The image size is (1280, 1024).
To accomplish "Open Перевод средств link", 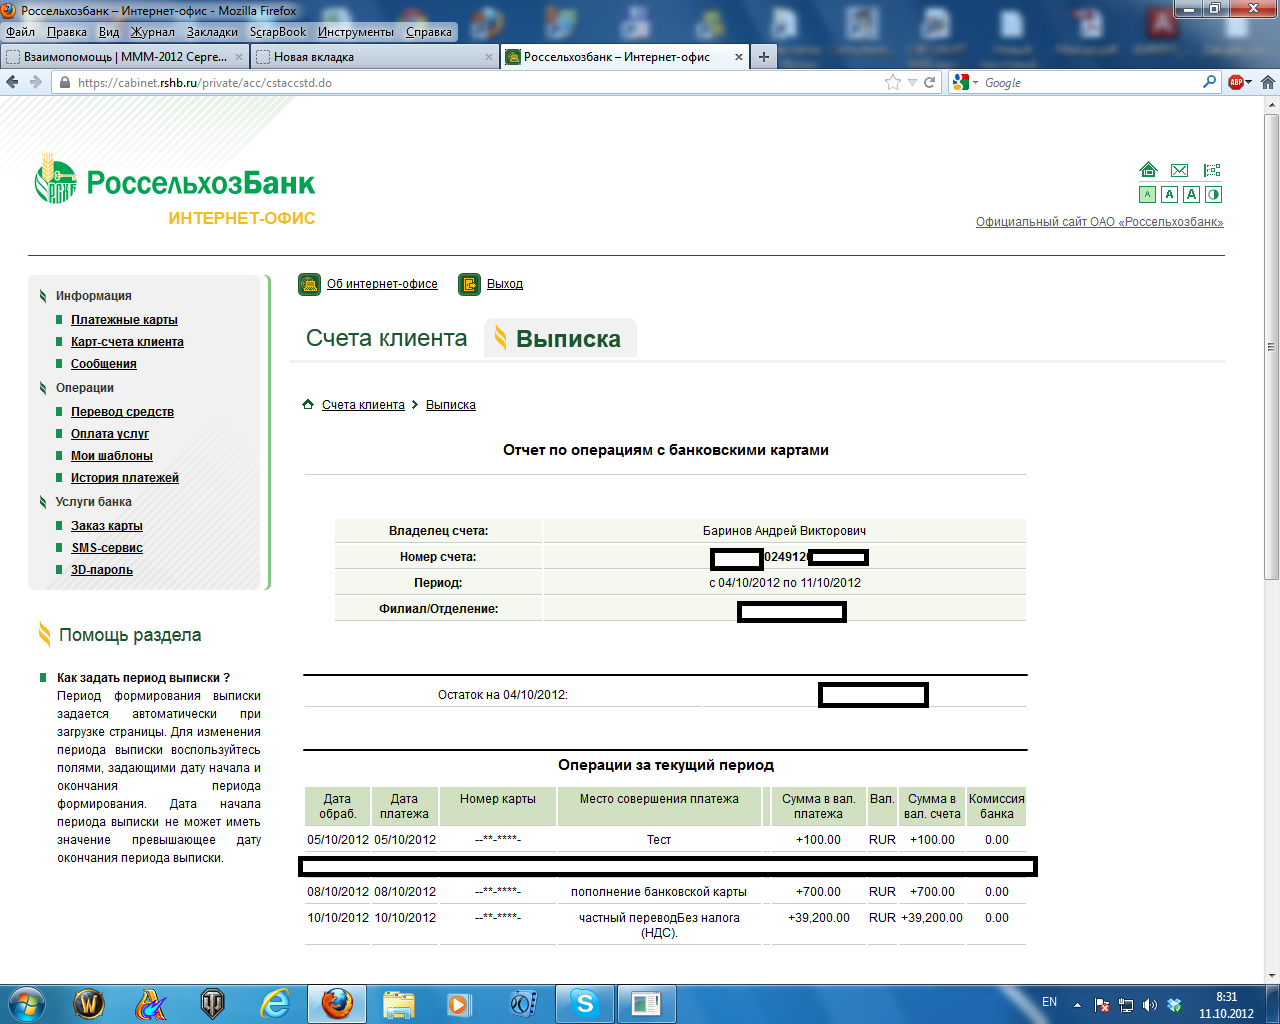I will (x=122, y=412).
